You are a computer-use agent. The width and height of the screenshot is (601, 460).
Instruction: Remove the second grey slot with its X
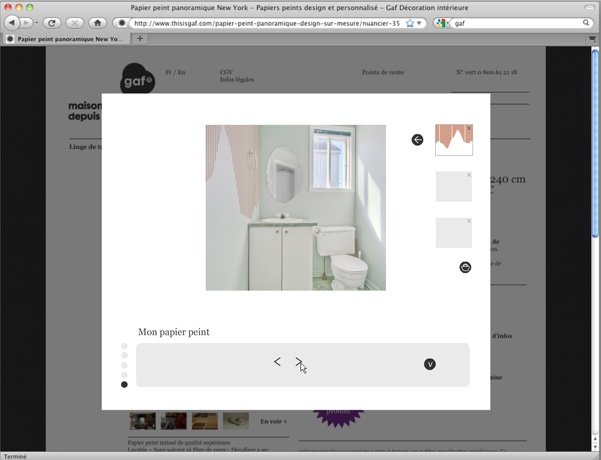pyautogui.click(x=469, y=175)
